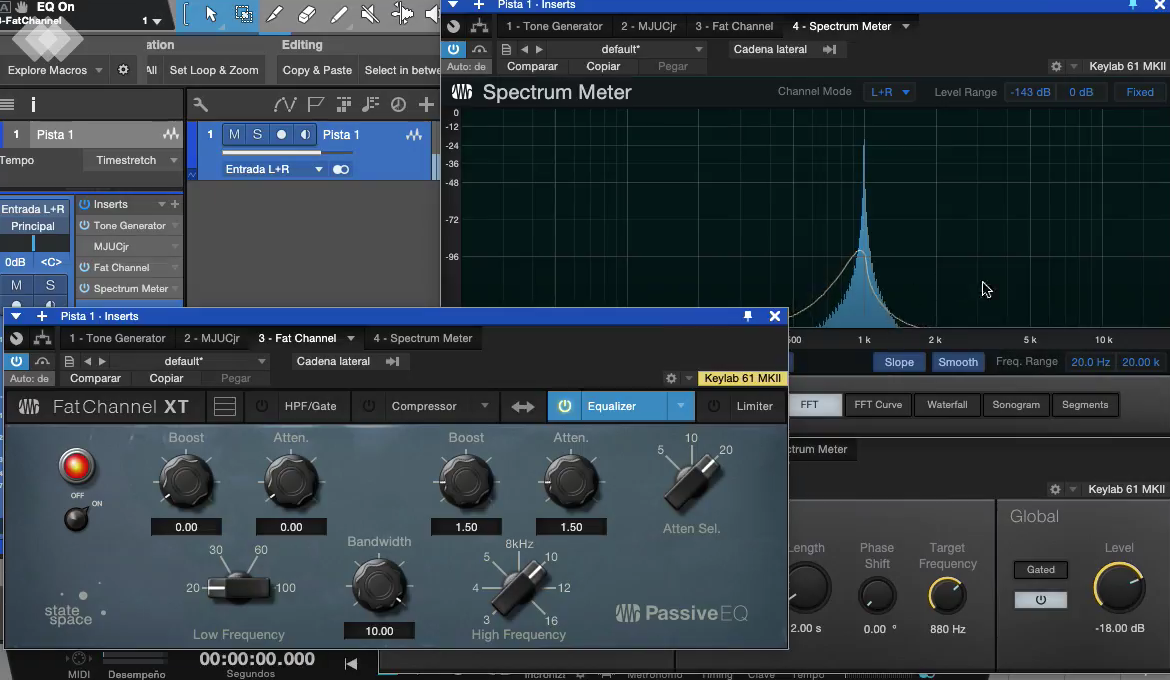The height and width of the screenshot is (680, 1170).
Task: Select the Waterfall display mode
Action: pyautogui.click(x=947, y=405)
